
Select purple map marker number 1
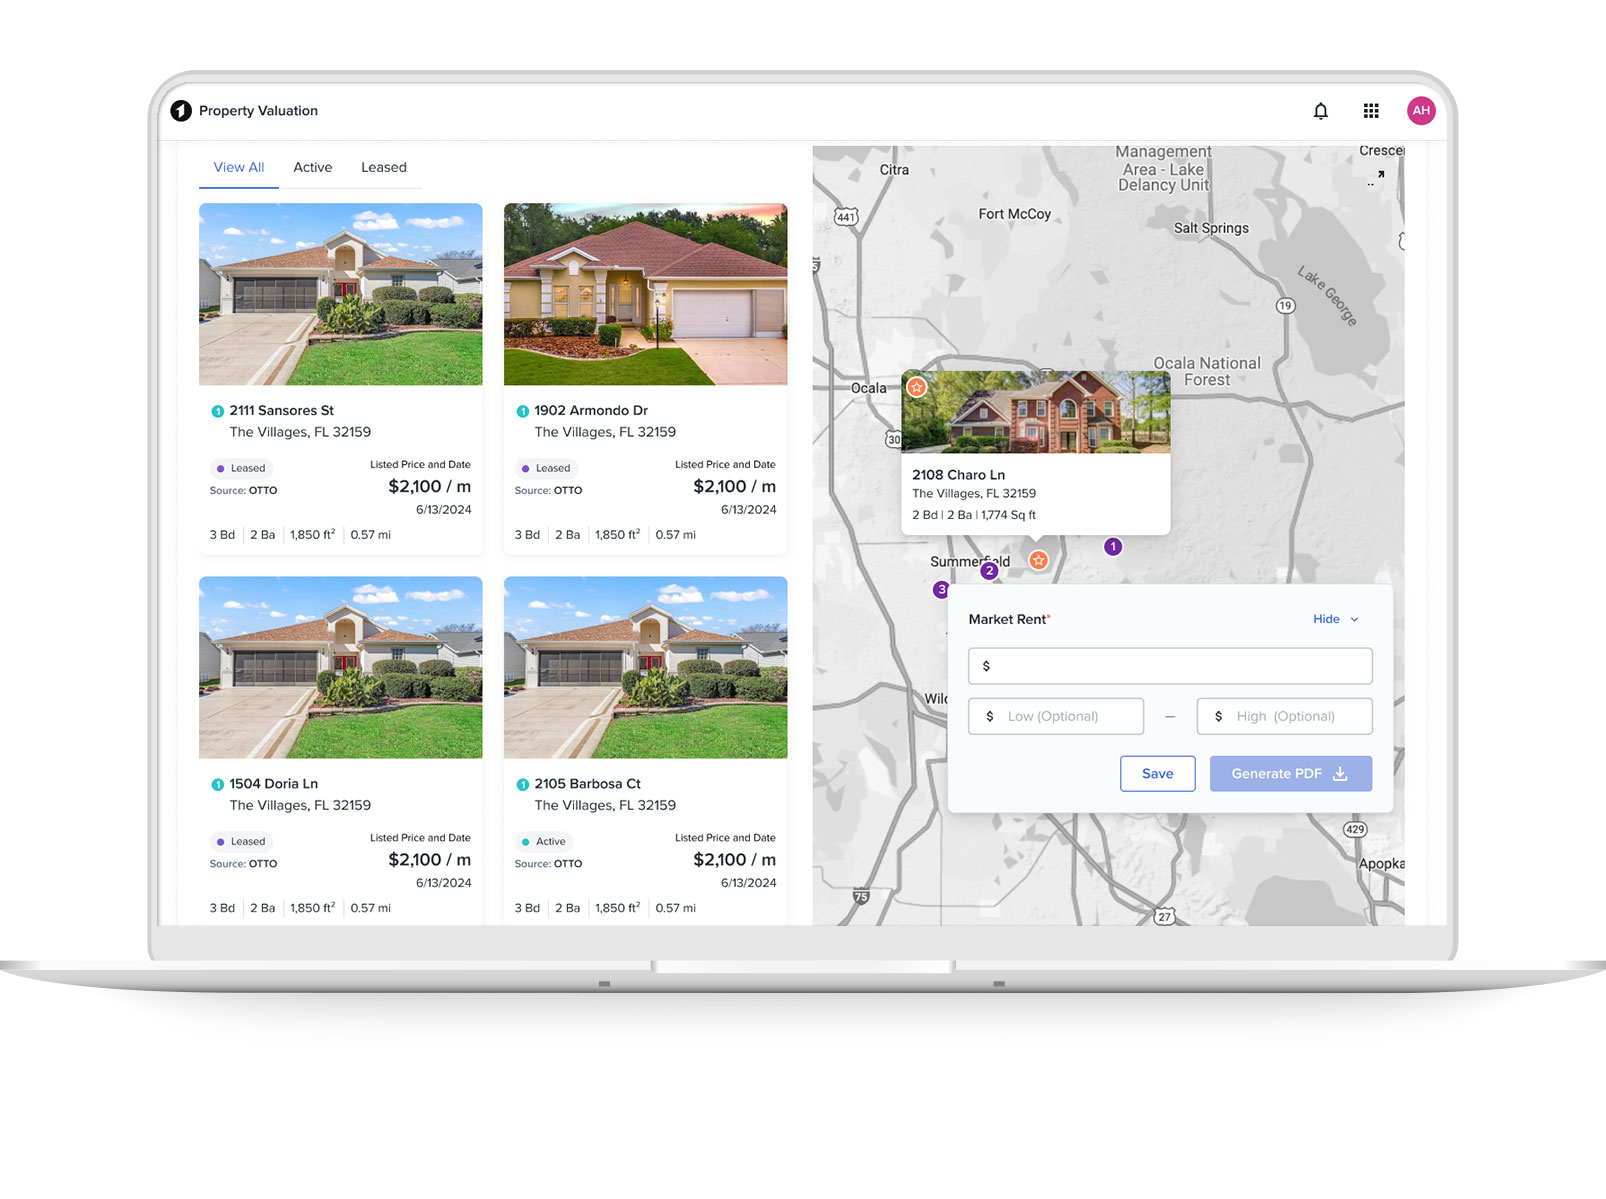coord(1113,547)
